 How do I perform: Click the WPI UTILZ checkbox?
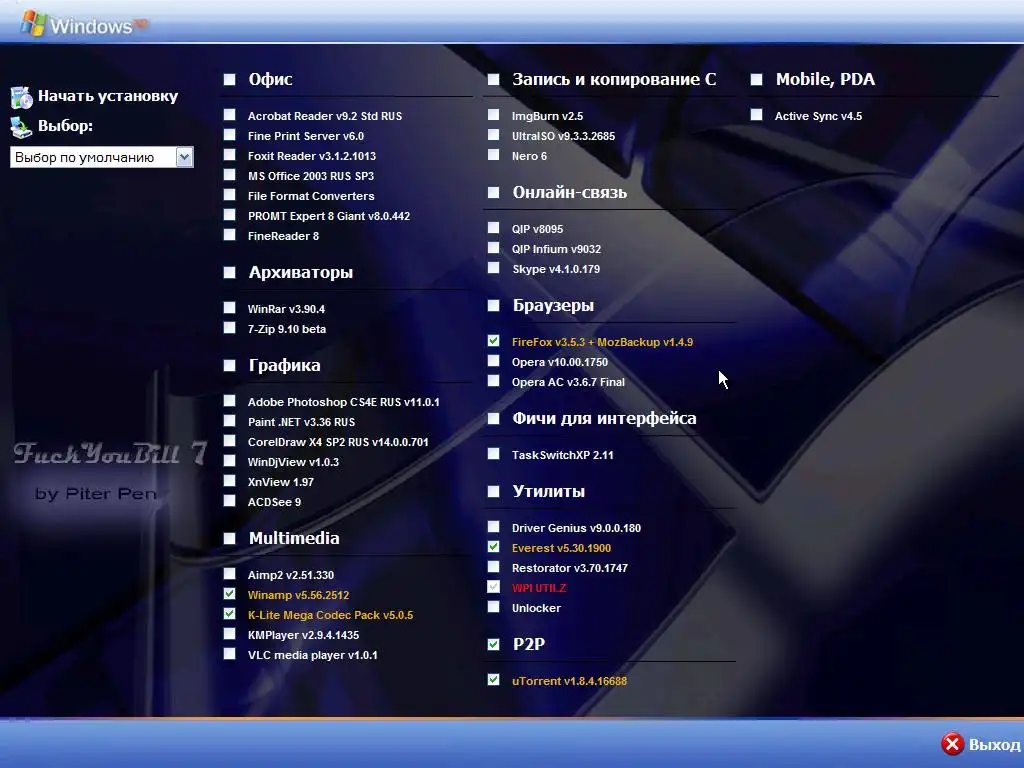click(x=494, y=586)
